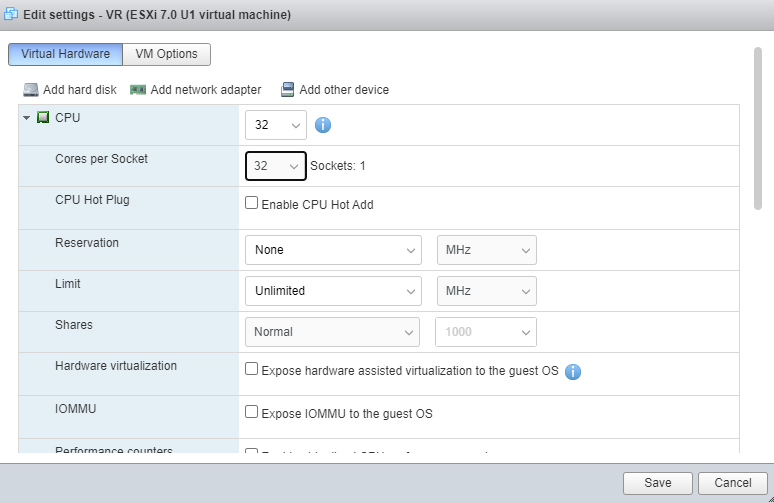Open the Cores per Socket dropdown
Image resolution: width=774 pixels, height=503 pixels.
[x=276, y=166]
